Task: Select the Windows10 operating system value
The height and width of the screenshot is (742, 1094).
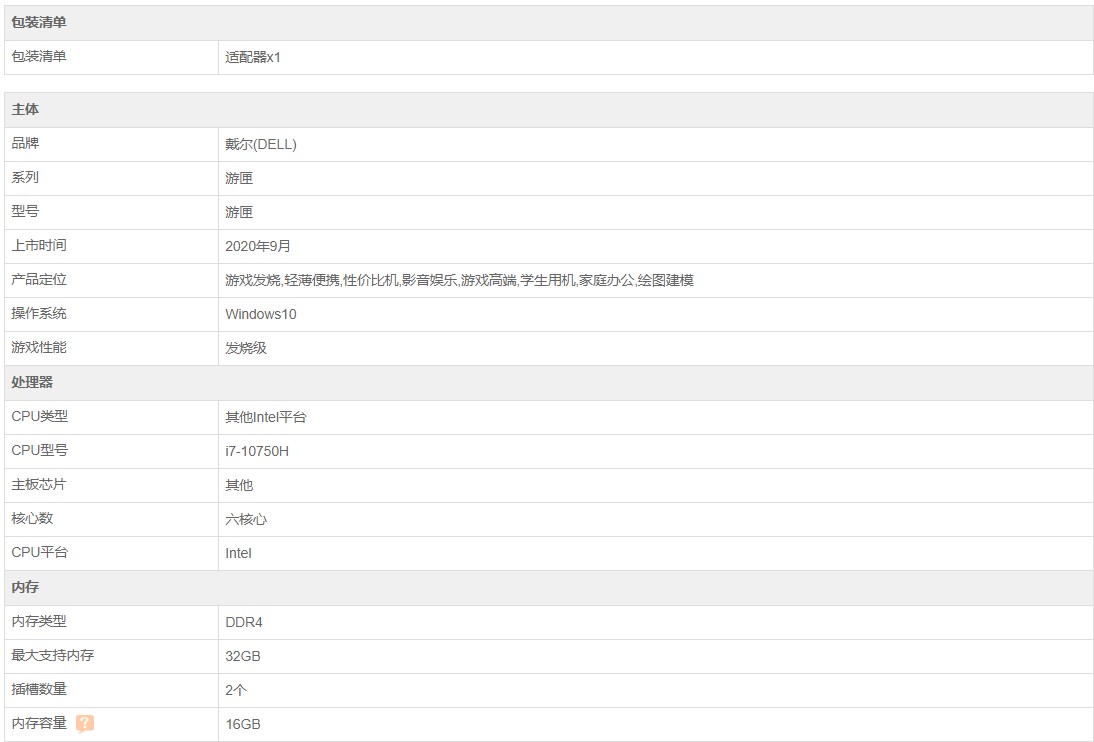Action: point(261,314)
